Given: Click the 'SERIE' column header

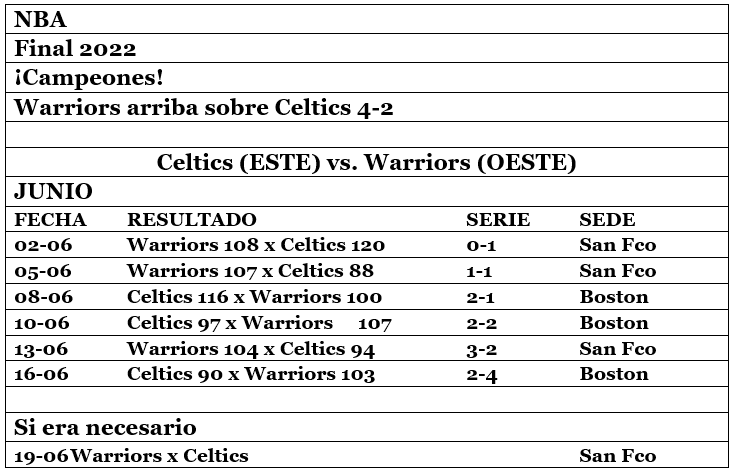Looking at the screenshot, I should (498, 220).
